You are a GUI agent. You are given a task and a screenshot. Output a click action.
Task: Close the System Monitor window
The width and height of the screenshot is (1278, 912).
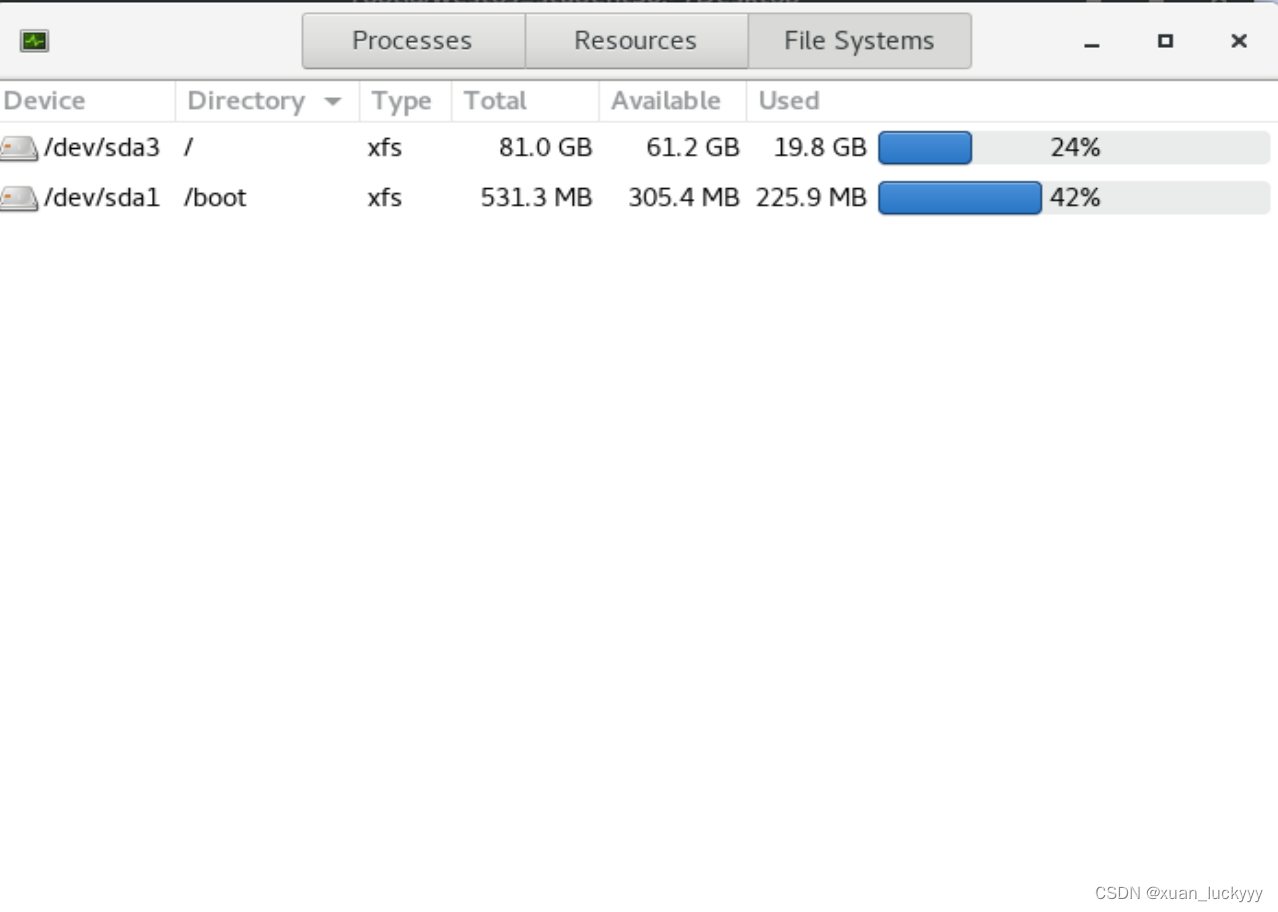[1239, 41]
